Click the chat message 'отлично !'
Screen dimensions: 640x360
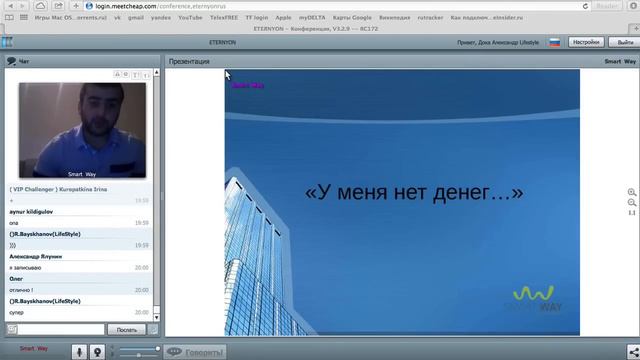[21, 290]
